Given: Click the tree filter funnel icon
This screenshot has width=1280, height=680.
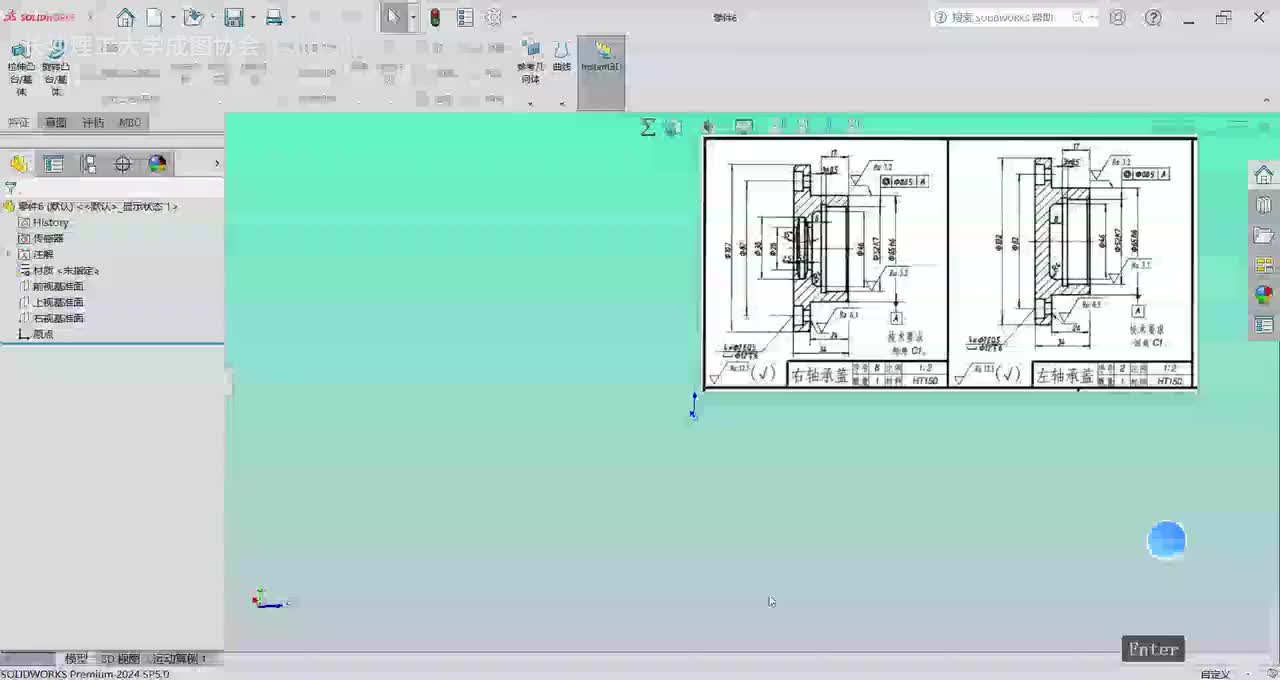Looking at the screenshot, I should 11,187.
